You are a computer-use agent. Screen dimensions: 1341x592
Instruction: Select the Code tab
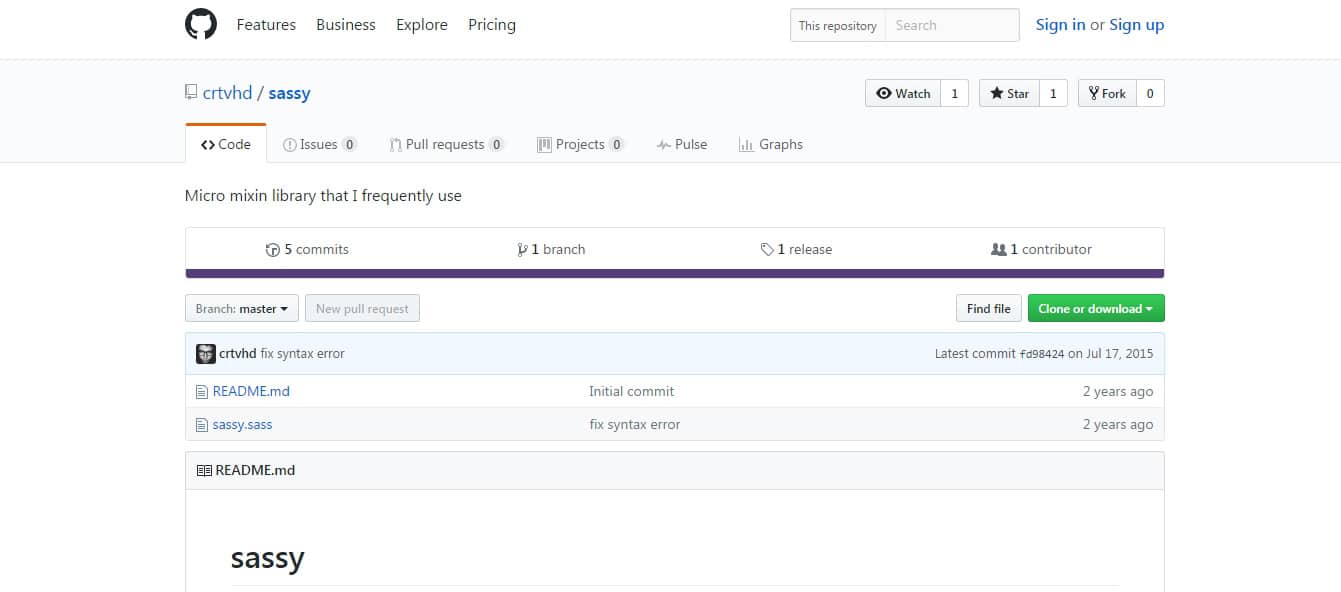pyautogui.click(x=226, y=144)
